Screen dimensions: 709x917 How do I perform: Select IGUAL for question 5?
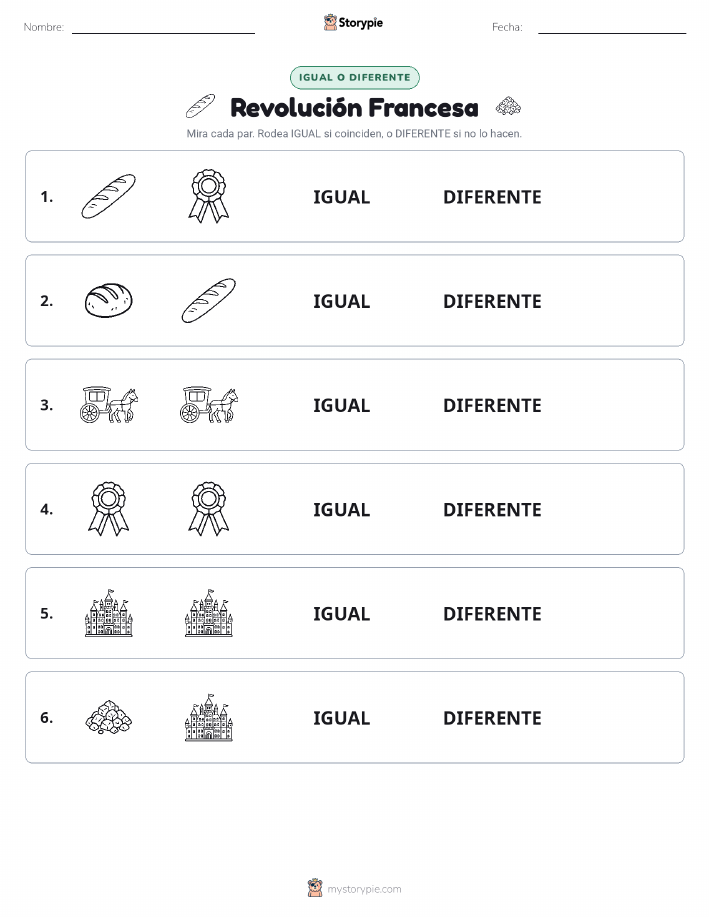[x=342, y=613]
